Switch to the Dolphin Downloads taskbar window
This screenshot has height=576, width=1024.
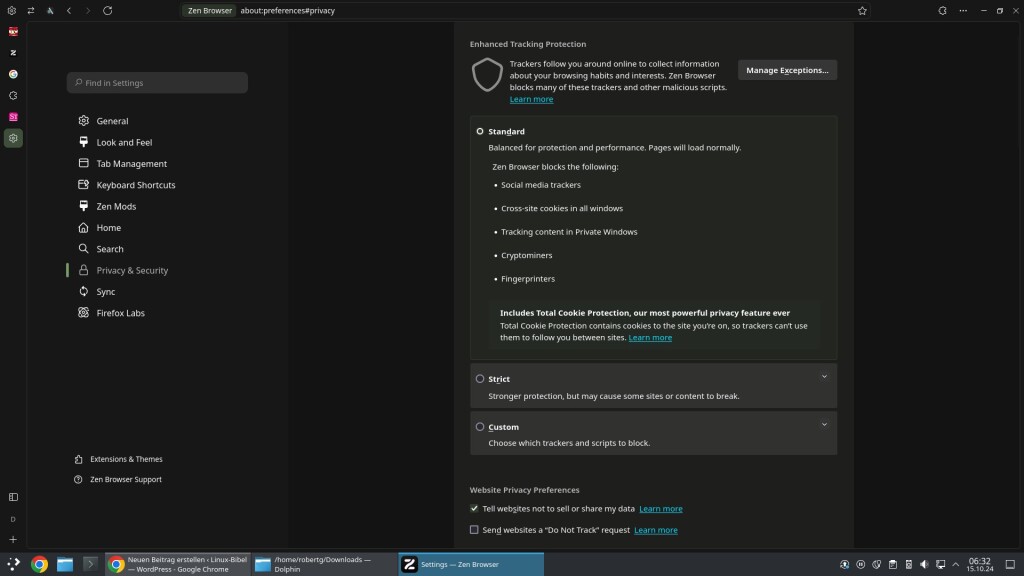click(324, 564)
